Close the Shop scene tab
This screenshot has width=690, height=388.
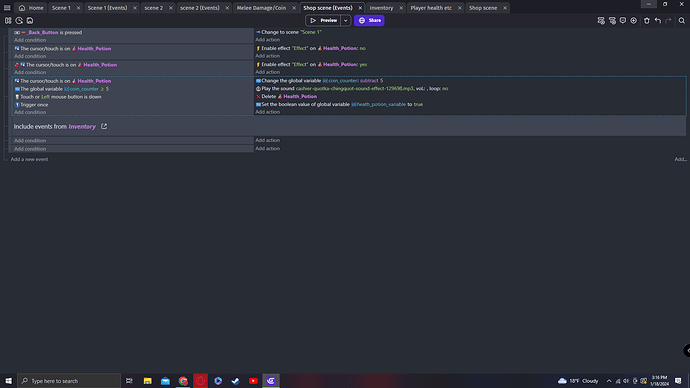(x=505, y=8)
